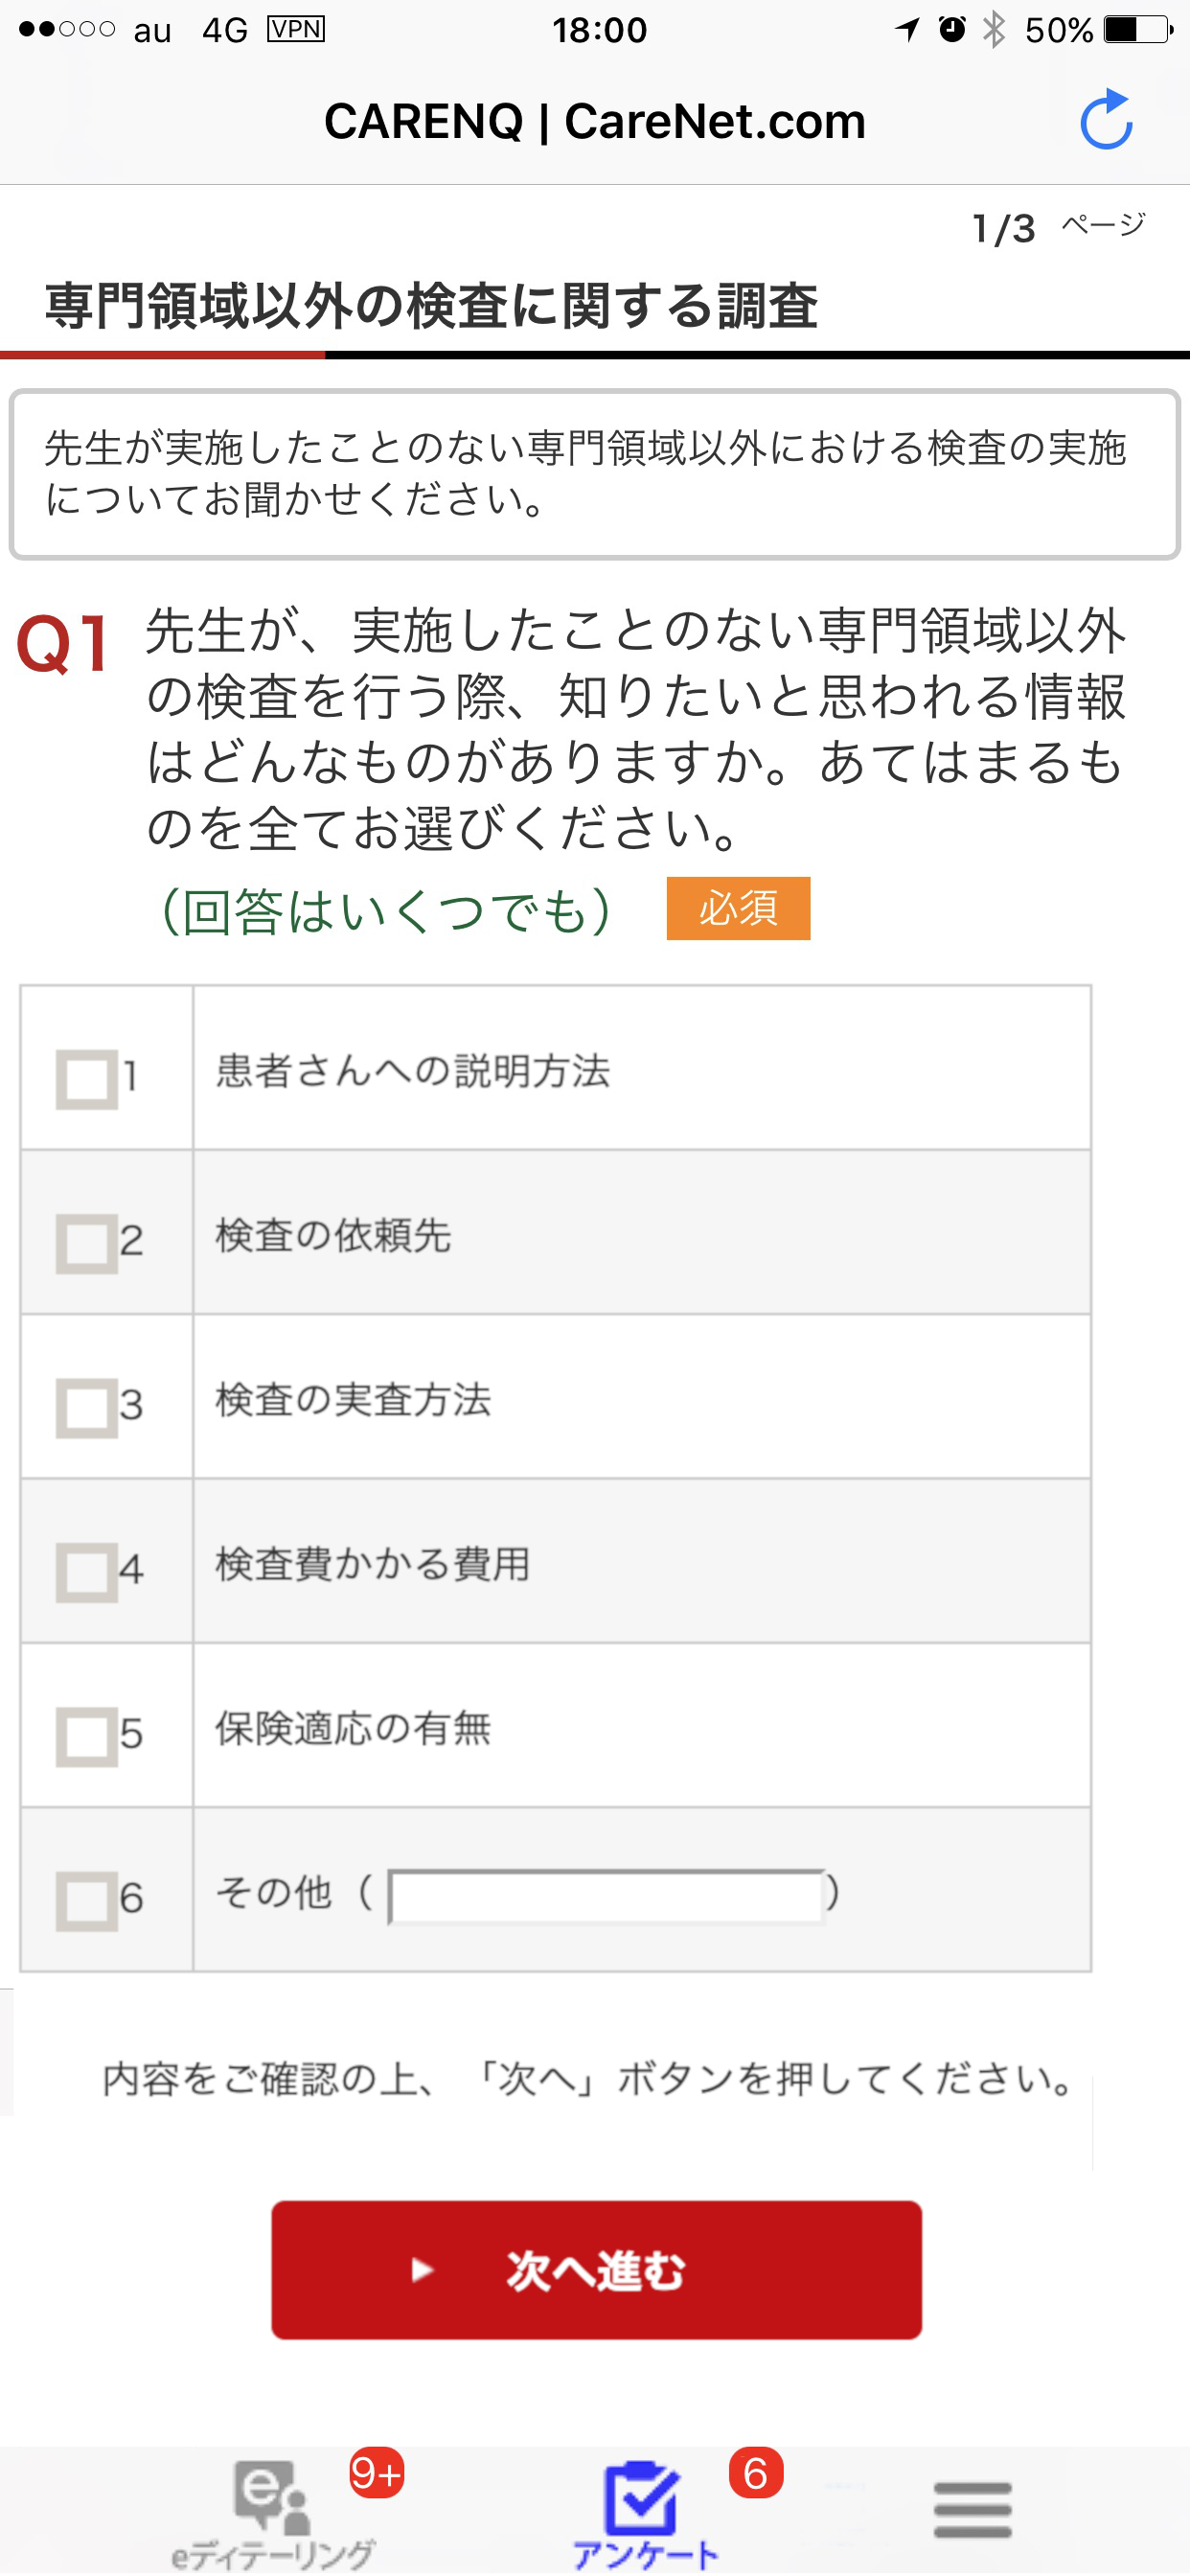Tap the CARENQ | CareNet.com title
The width and height of the screenshot is (1190, 2576).
coord(594,120)
